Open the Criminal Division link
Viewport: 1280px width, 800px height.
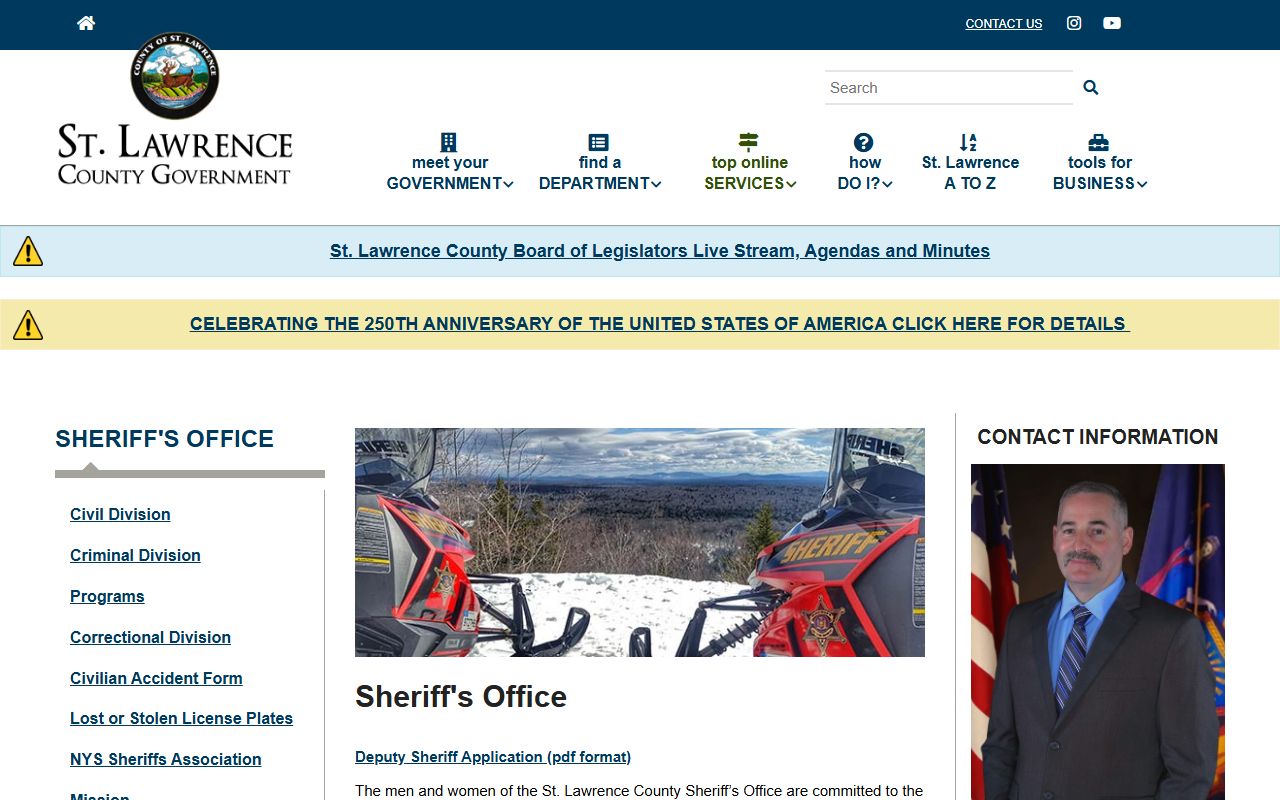pos(135,555)
